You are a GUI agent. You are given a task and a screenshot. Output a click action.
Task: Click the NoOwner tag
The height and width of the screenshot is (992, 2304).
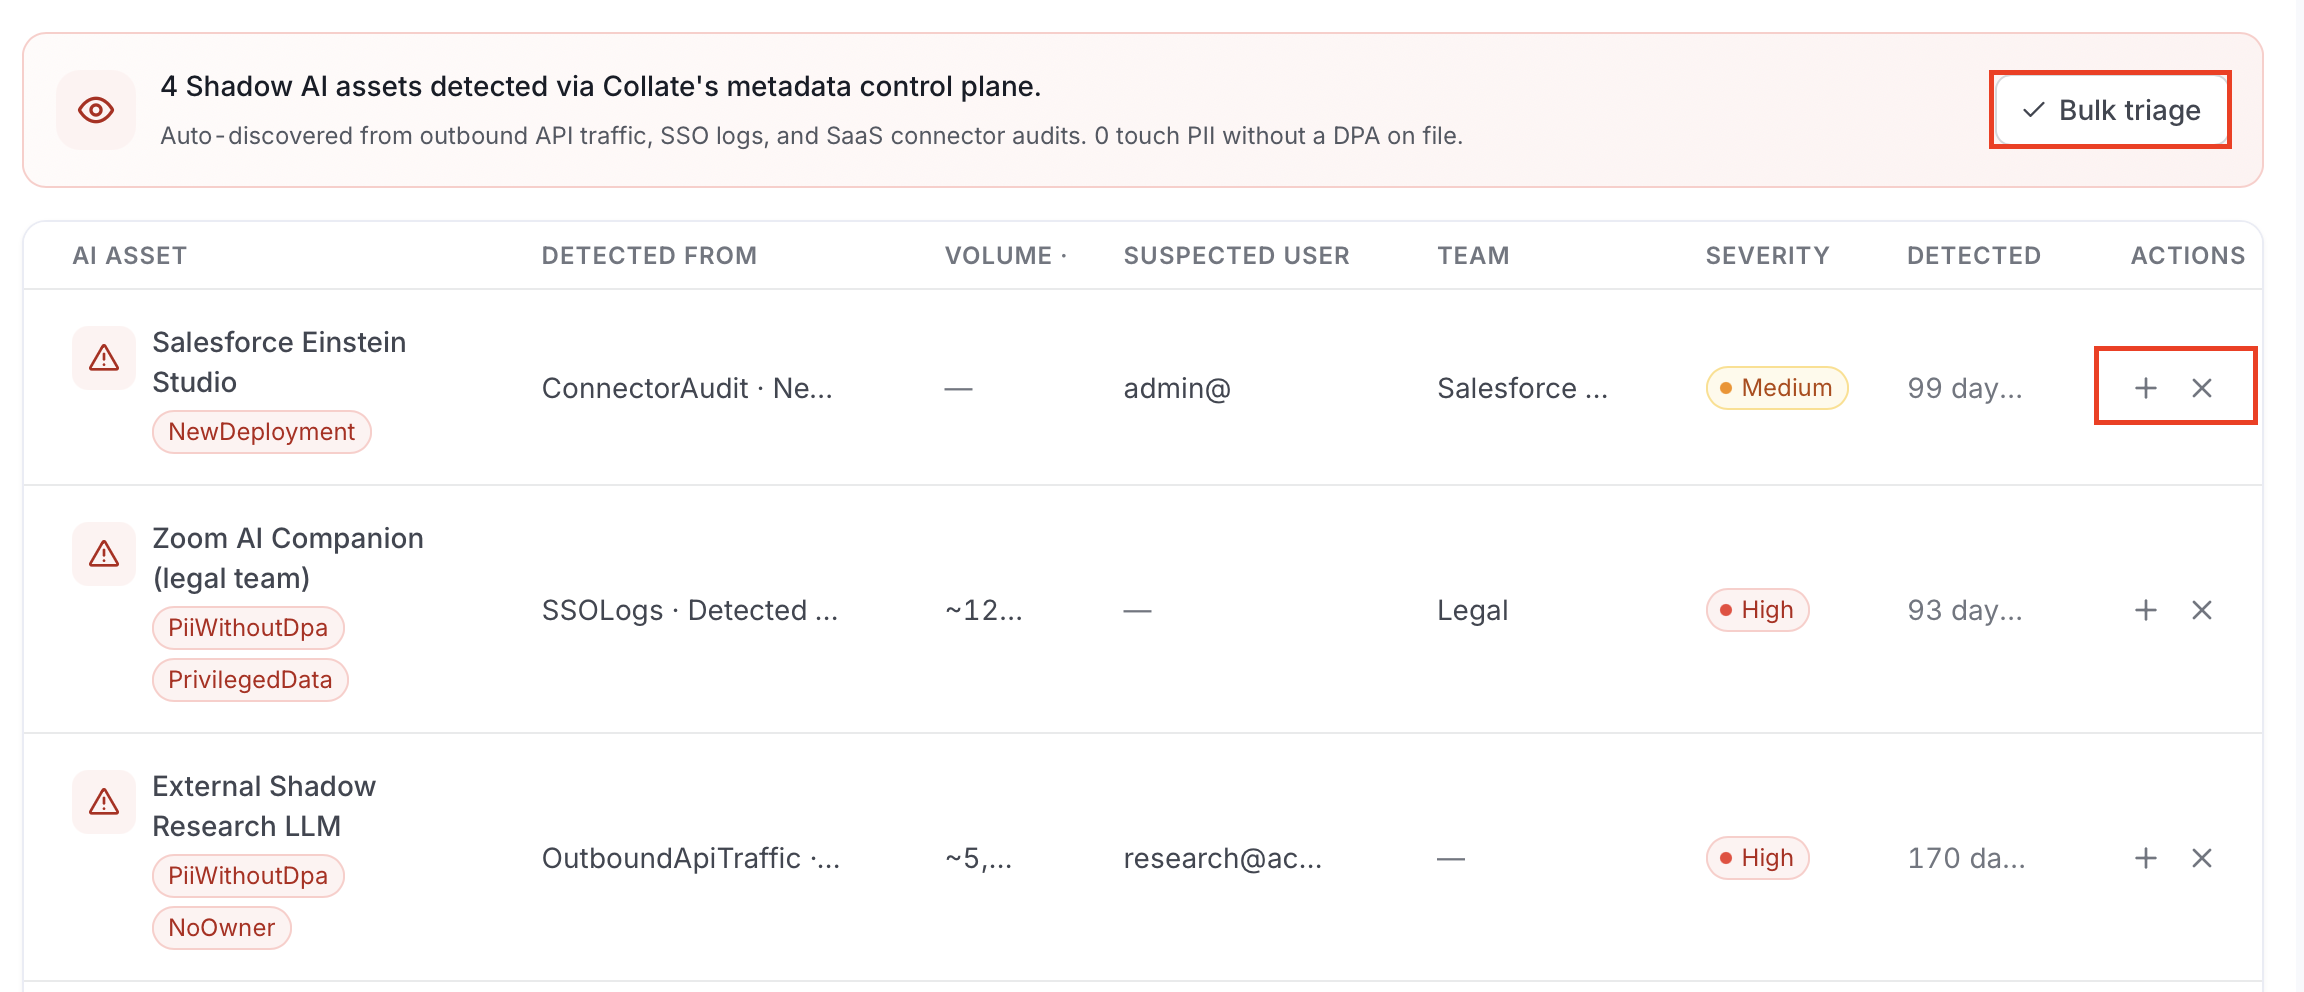tap(222, 928)
